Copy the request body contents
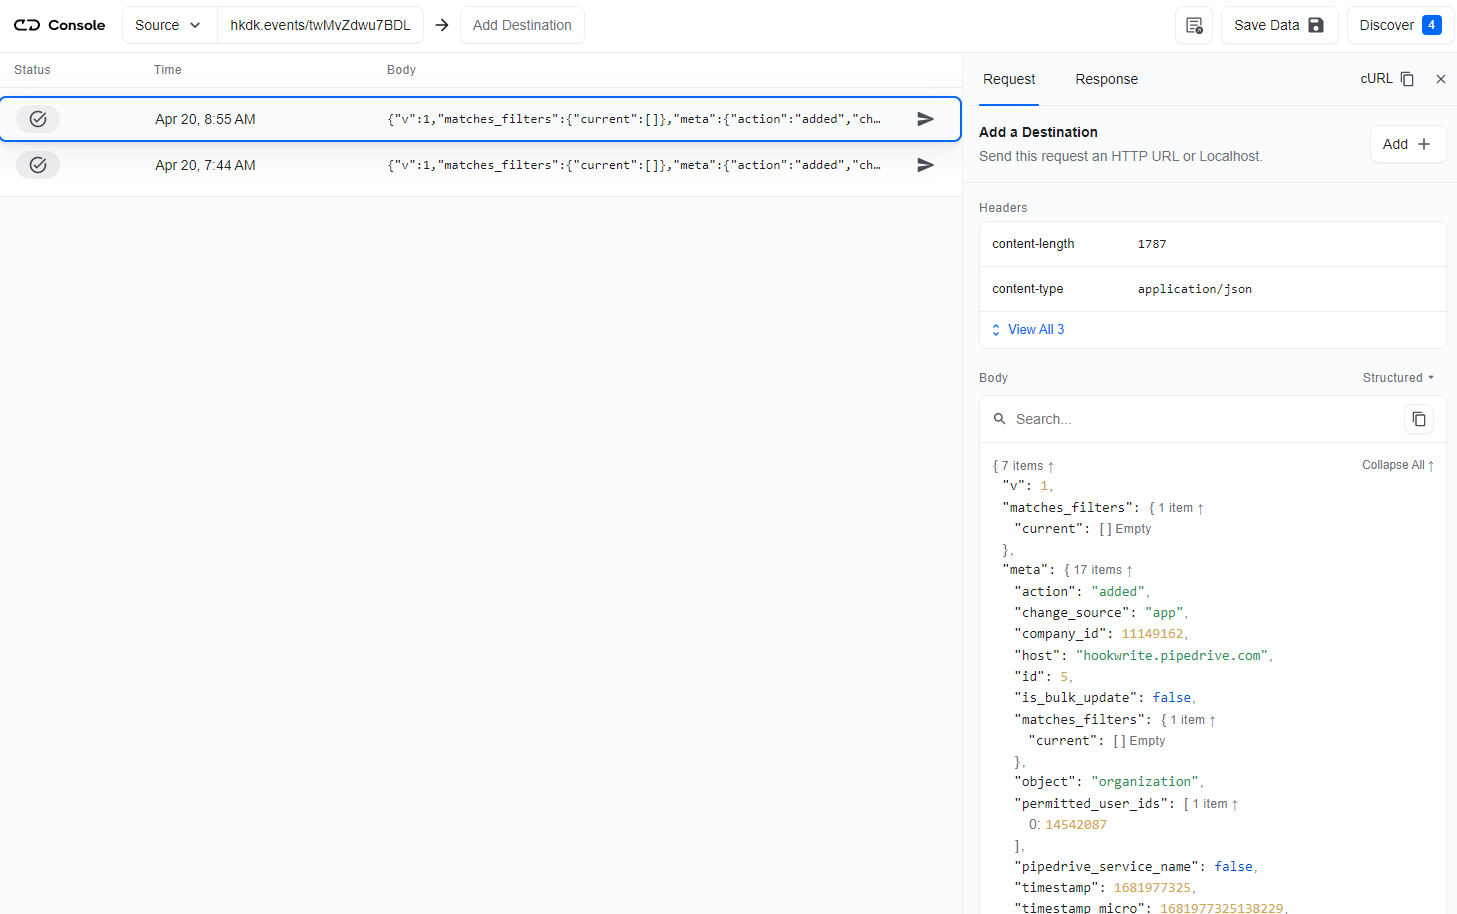 [1419, 418]
